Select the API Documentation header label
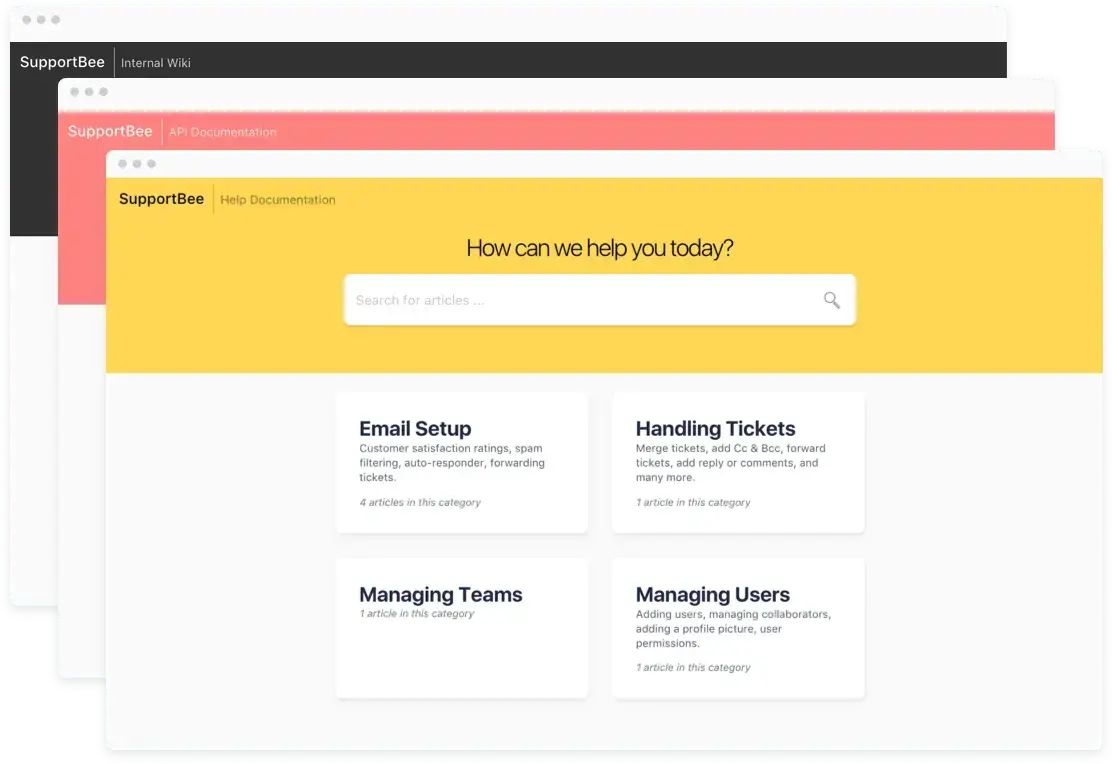 click(223, 131)
